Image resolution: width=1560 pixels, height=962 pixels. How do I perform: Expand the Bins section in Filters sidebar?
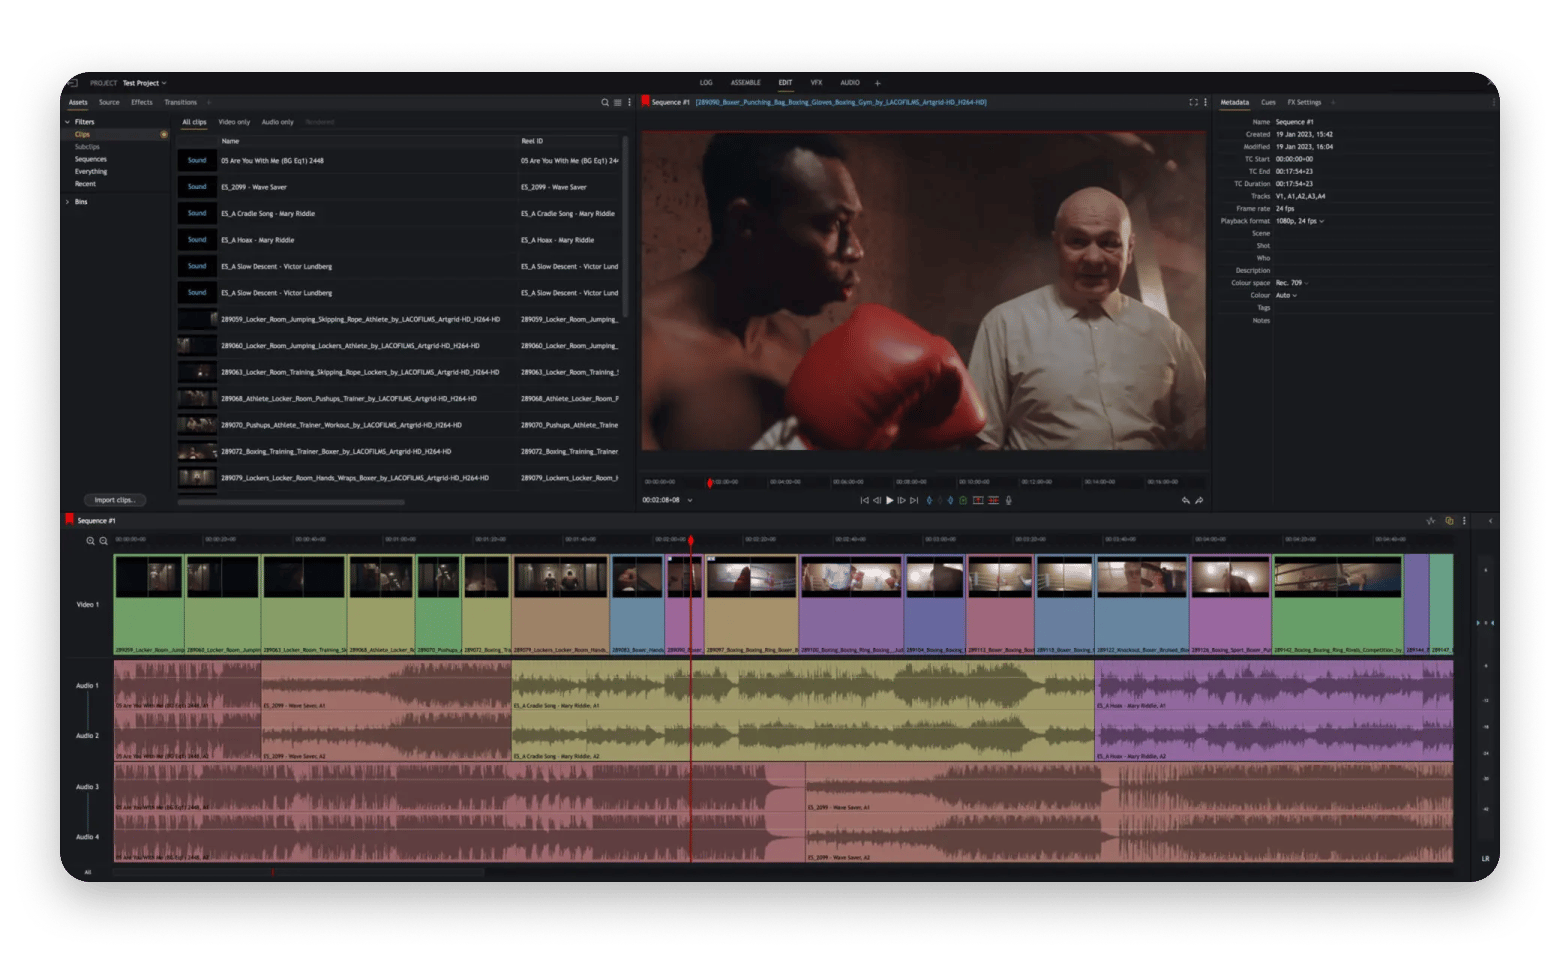point(68,201)
